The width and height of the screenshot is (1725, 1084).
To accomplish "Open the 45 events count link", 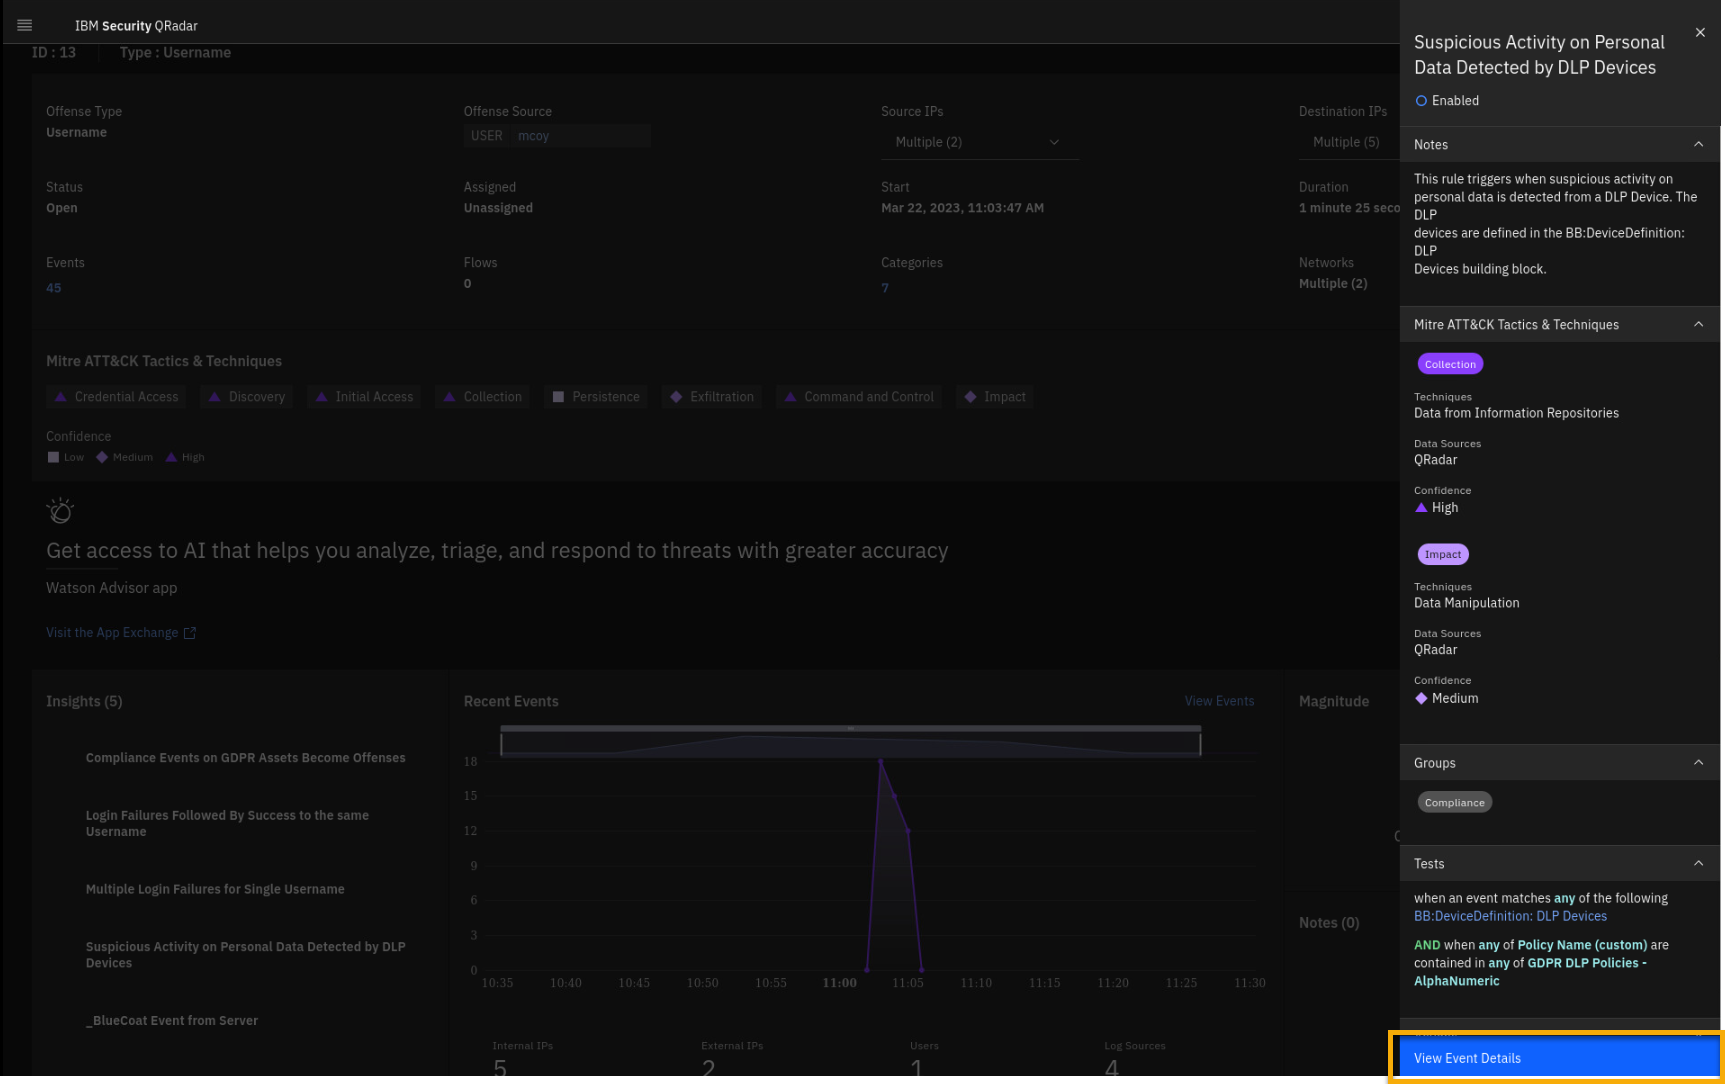I will pos(54,288).
